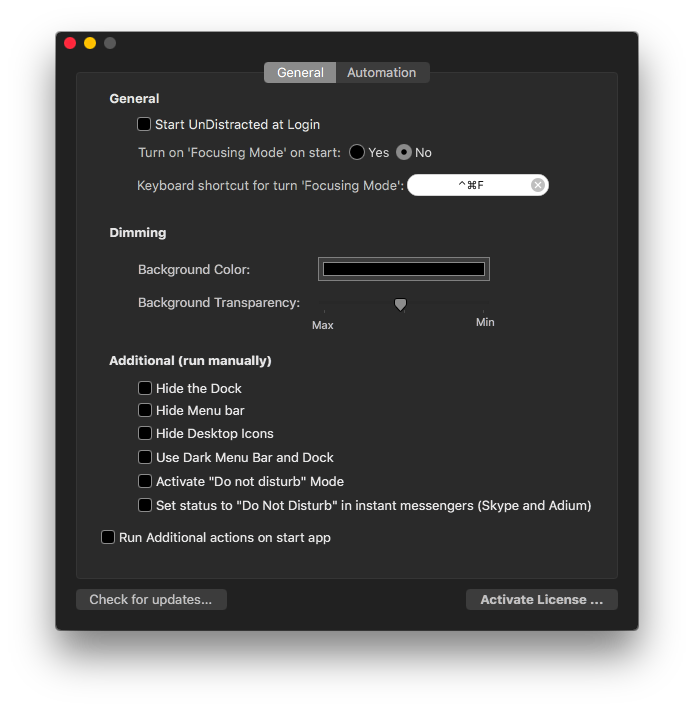Turn on Activate "Do not disturb" Mode
Viewport: 694px width, 710px height.
pos(145,481)
